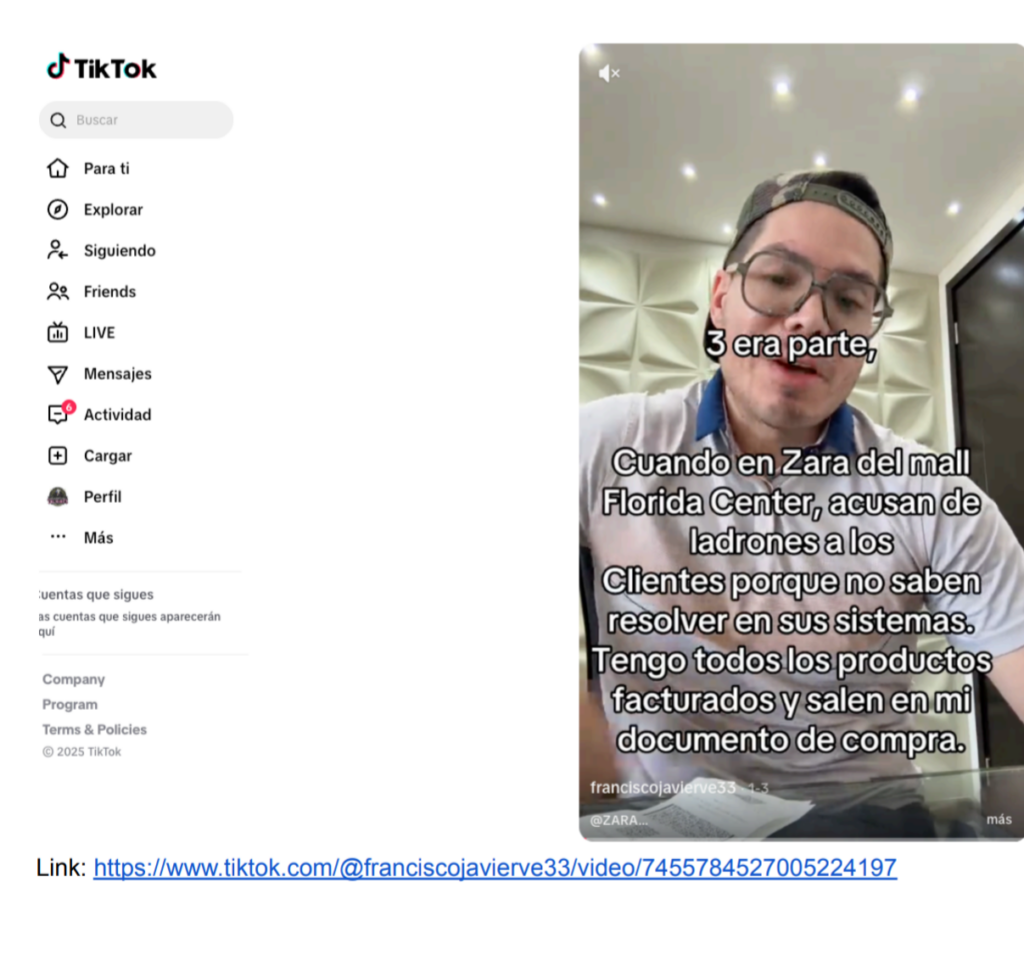Open the tiktok.com video hyperlink
Viewport: 1024px width, 955px height.
tap(495, 868)
